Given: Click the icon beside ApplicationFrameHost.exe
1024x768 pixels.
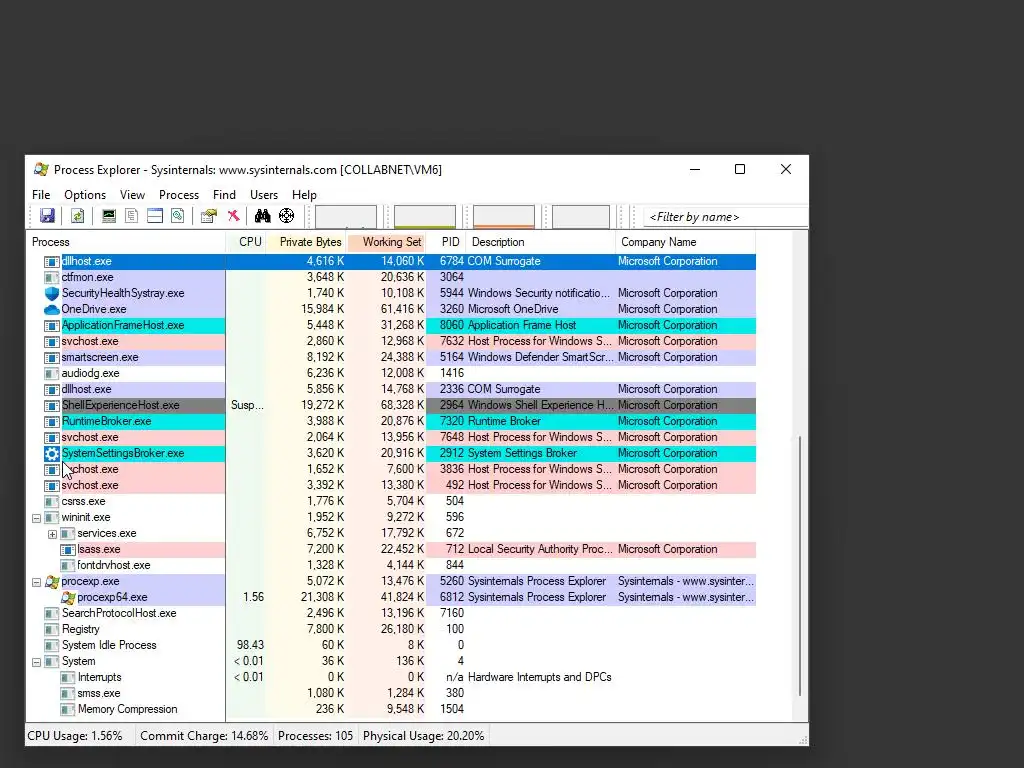Looking at the screenshot, I should pyautogui.click(x=52, y=325).
